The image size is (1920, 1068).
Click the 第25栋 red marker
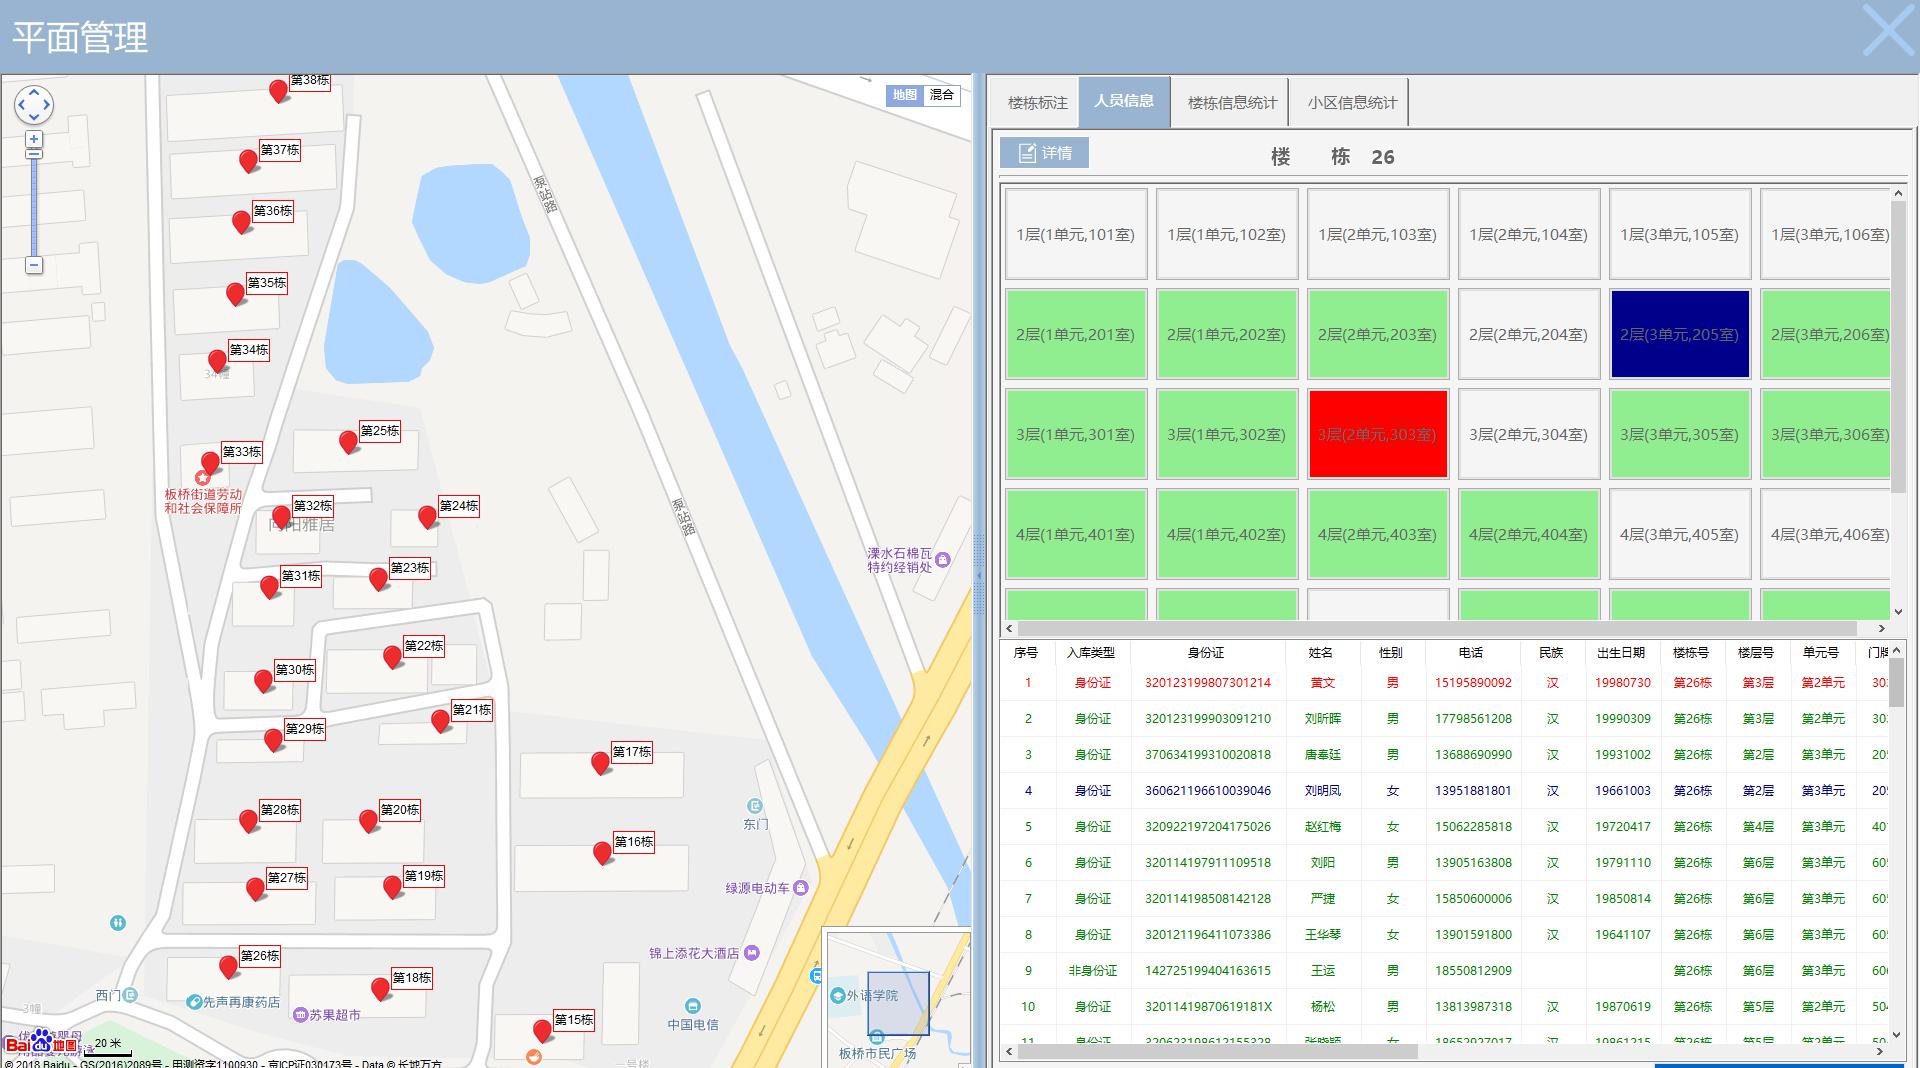tap(348, 441)
